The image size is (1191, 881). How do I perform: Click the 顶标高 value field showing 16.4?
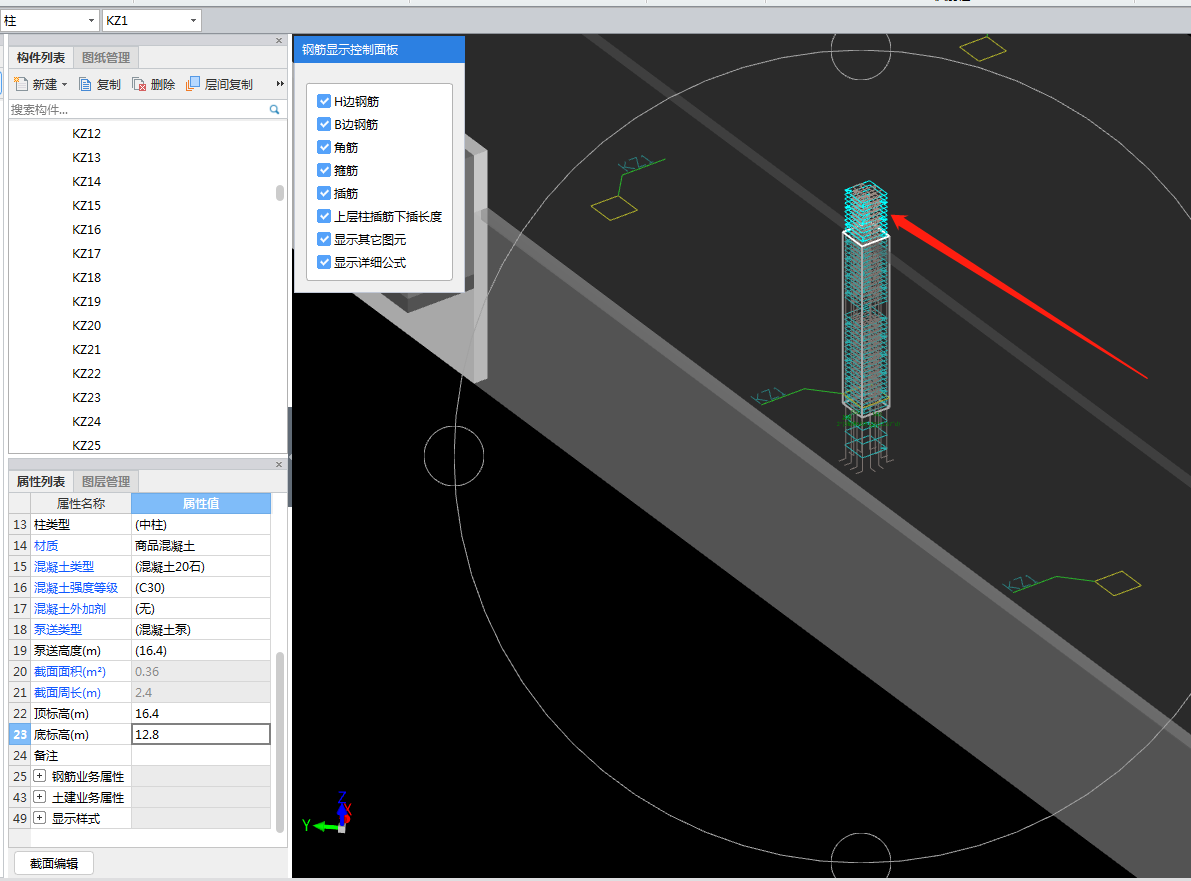[x=200, y=713]
